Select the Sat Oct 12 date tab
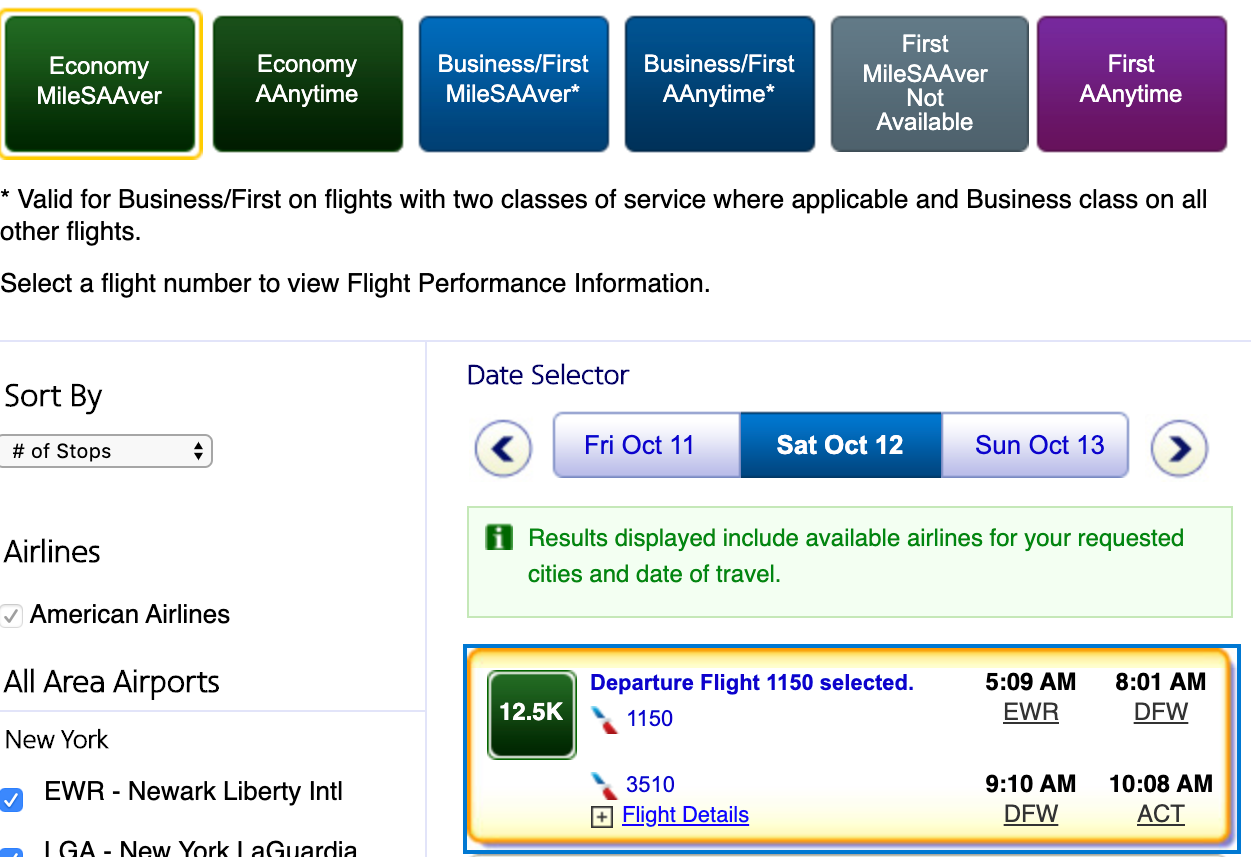The height and width of the screenshot is (857, 1251). 840,446
